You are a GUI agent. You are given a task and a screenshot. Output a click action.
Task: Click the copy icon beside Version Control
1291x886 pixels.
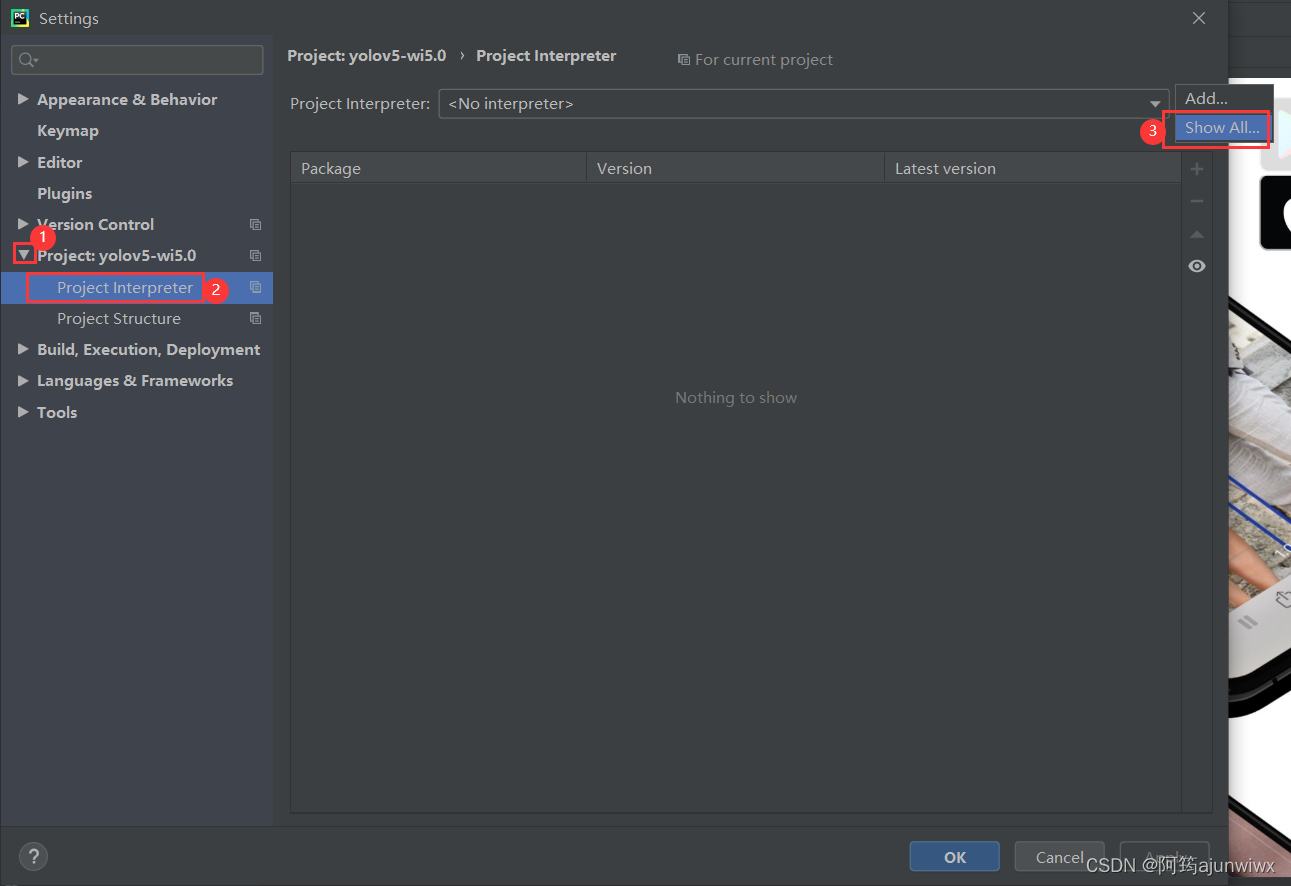[x=255, y=224]
